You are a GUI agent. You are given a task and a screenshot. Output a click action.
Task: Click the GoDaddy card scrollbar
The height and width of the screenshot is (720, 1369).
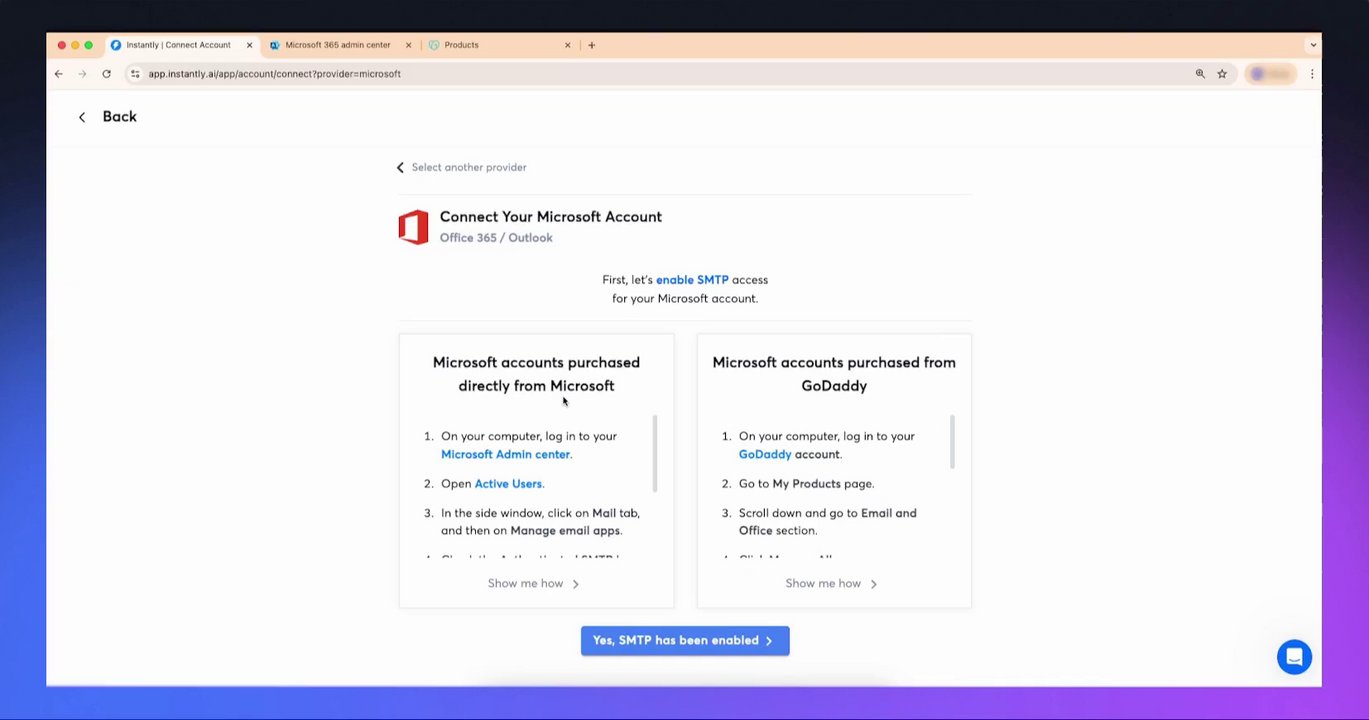[x=952, y=442]
